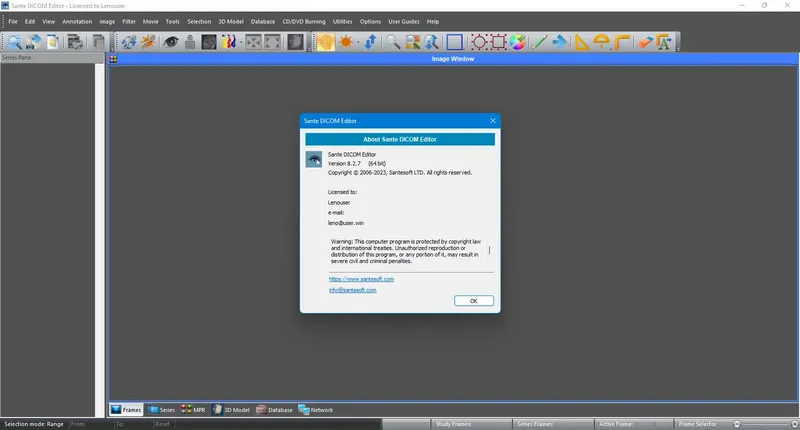The width and height of the screenshot is (800, 430).
Task: Select the elliptical ROI selection tool
Action: point(479,42)
